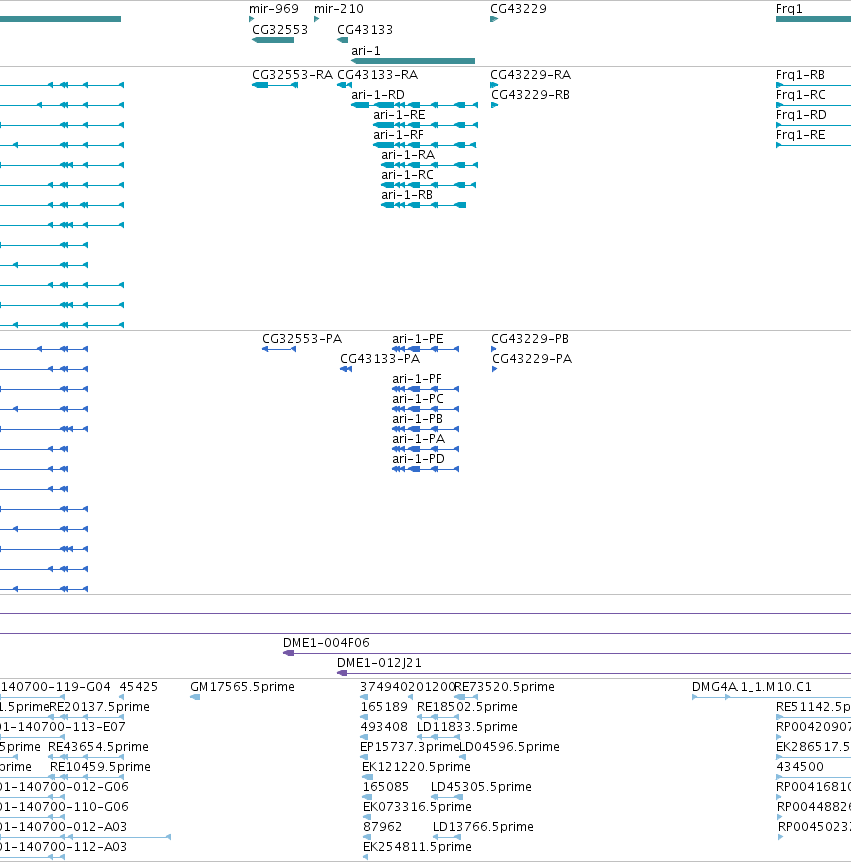Select transcript Frq1-RE
The height and width of the screenshot is (862, 851).
[813, 145]
